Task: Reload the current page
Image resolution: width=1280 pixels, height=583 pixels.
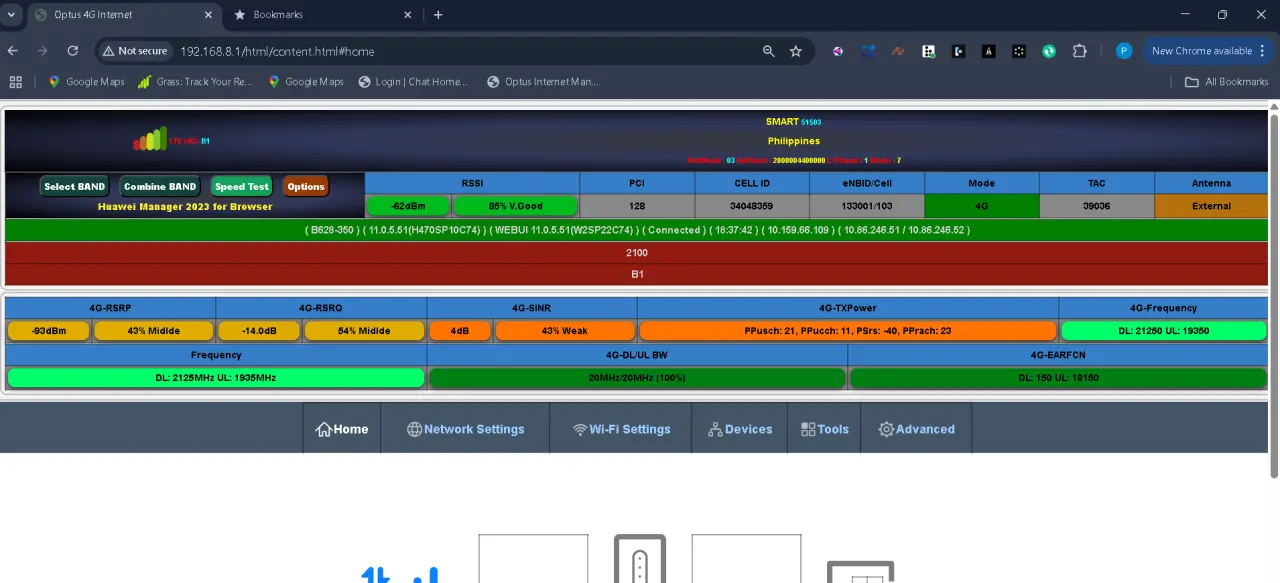Action: 72,51
